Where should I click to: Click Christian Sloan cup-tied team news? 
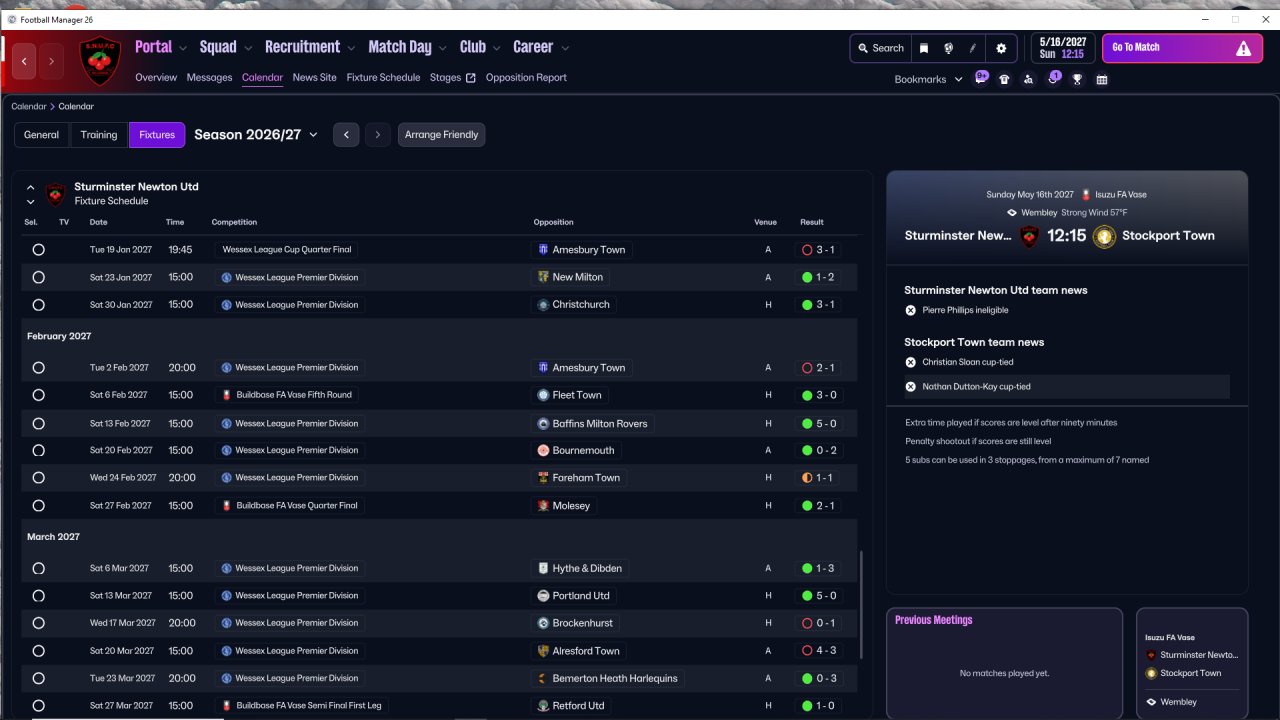pos(966,362)
